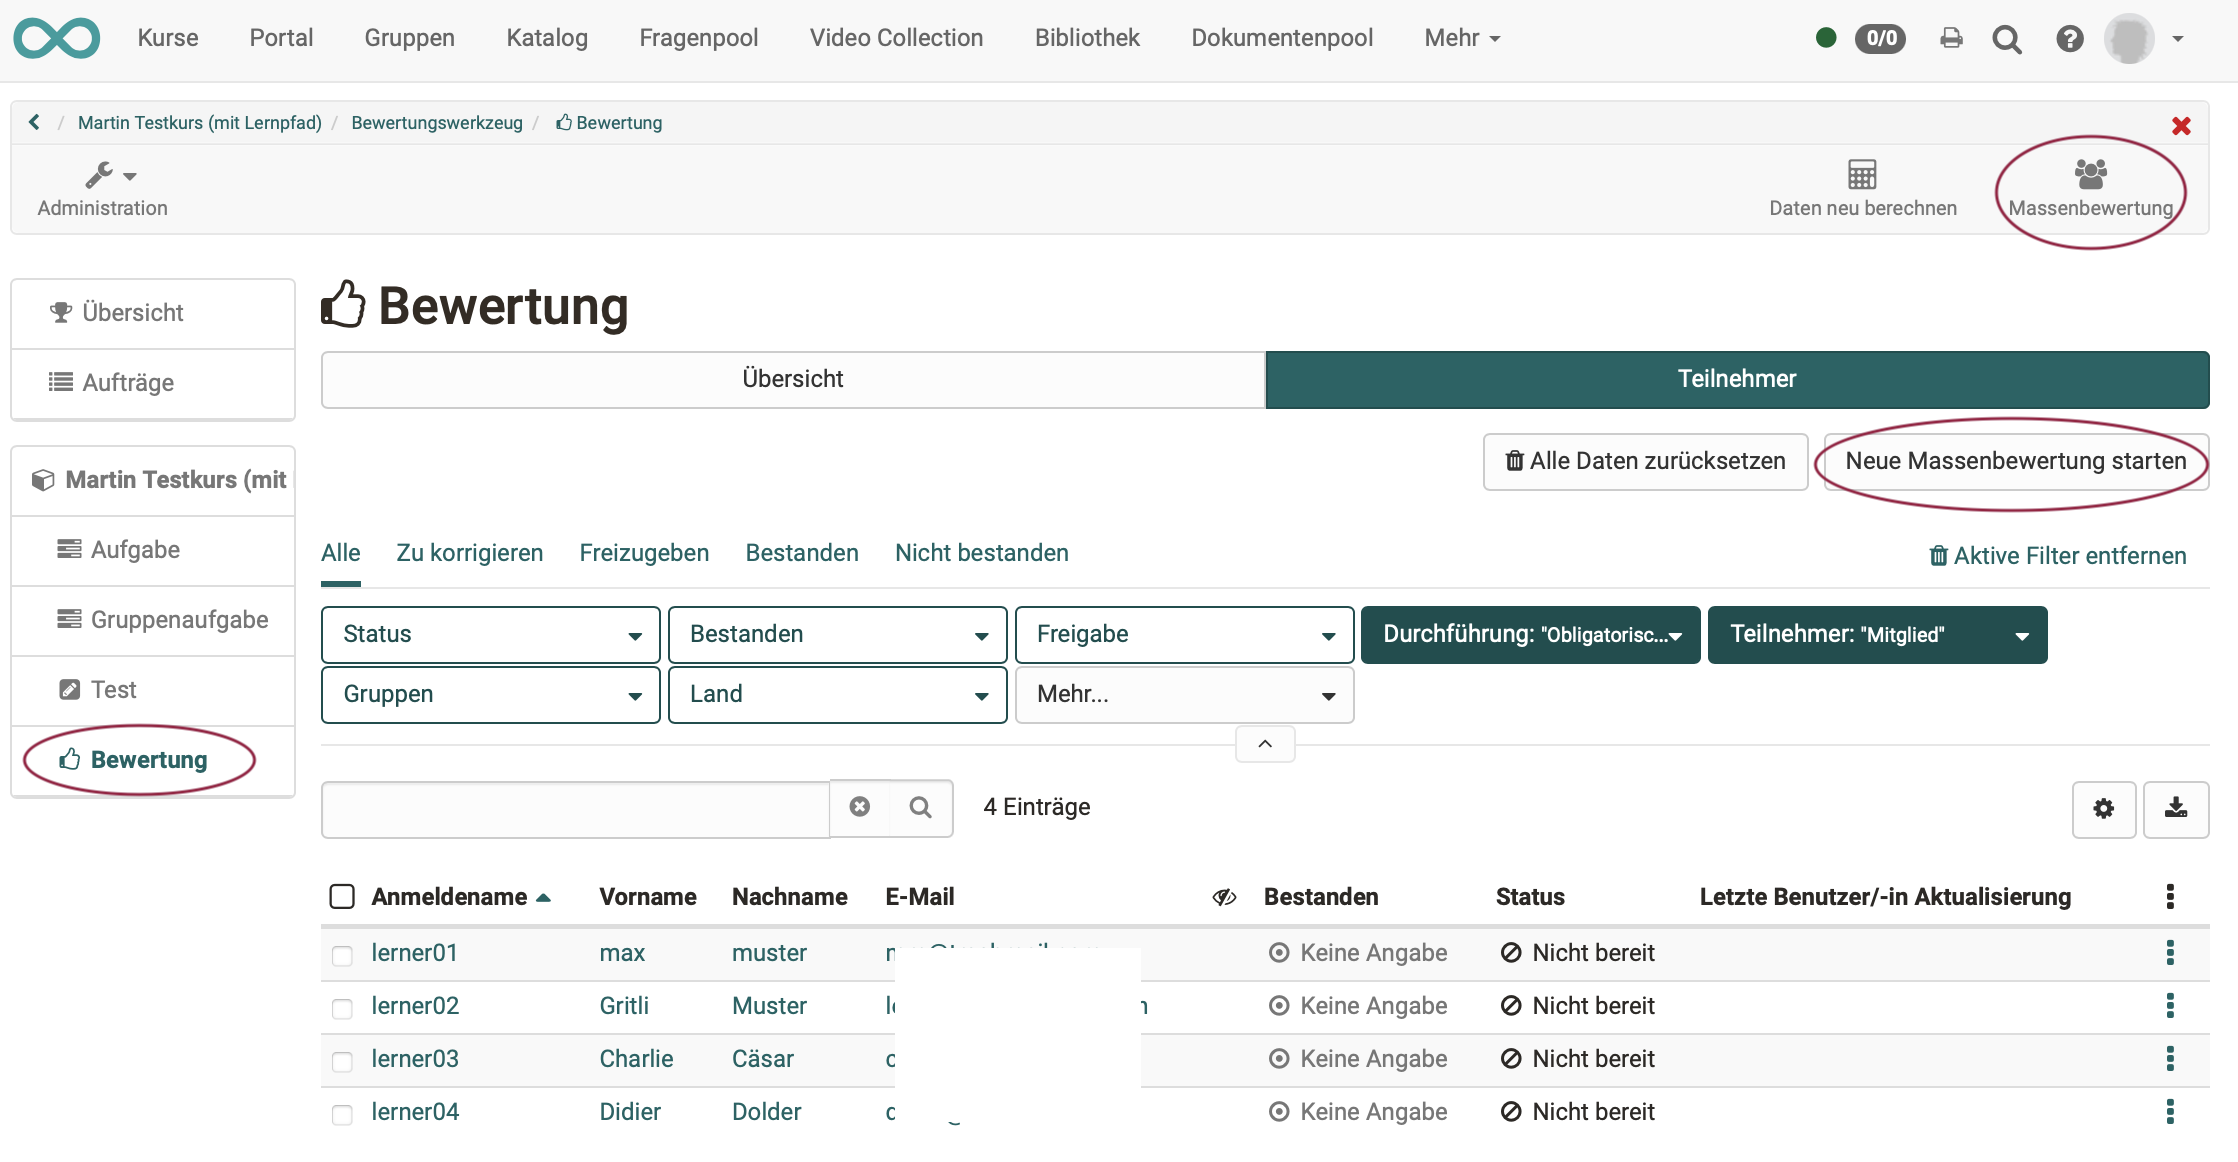Open the print icon in header
This screenshot has height=1162, width=2238.
[1951, 39]
